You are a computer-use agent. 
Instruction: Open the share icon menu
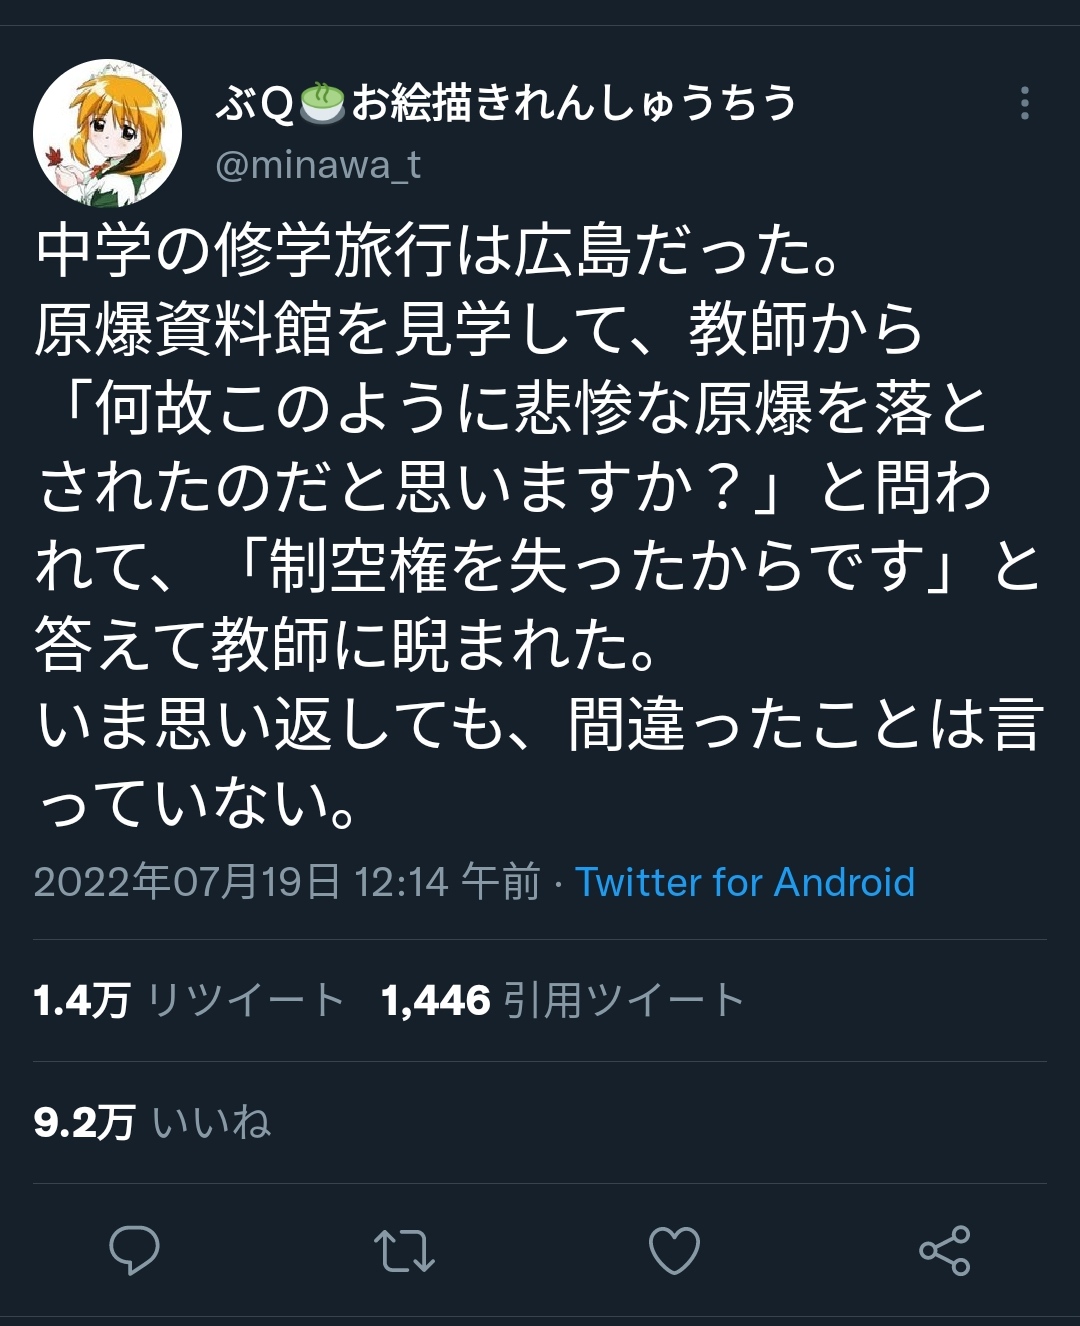[945, 1250]
